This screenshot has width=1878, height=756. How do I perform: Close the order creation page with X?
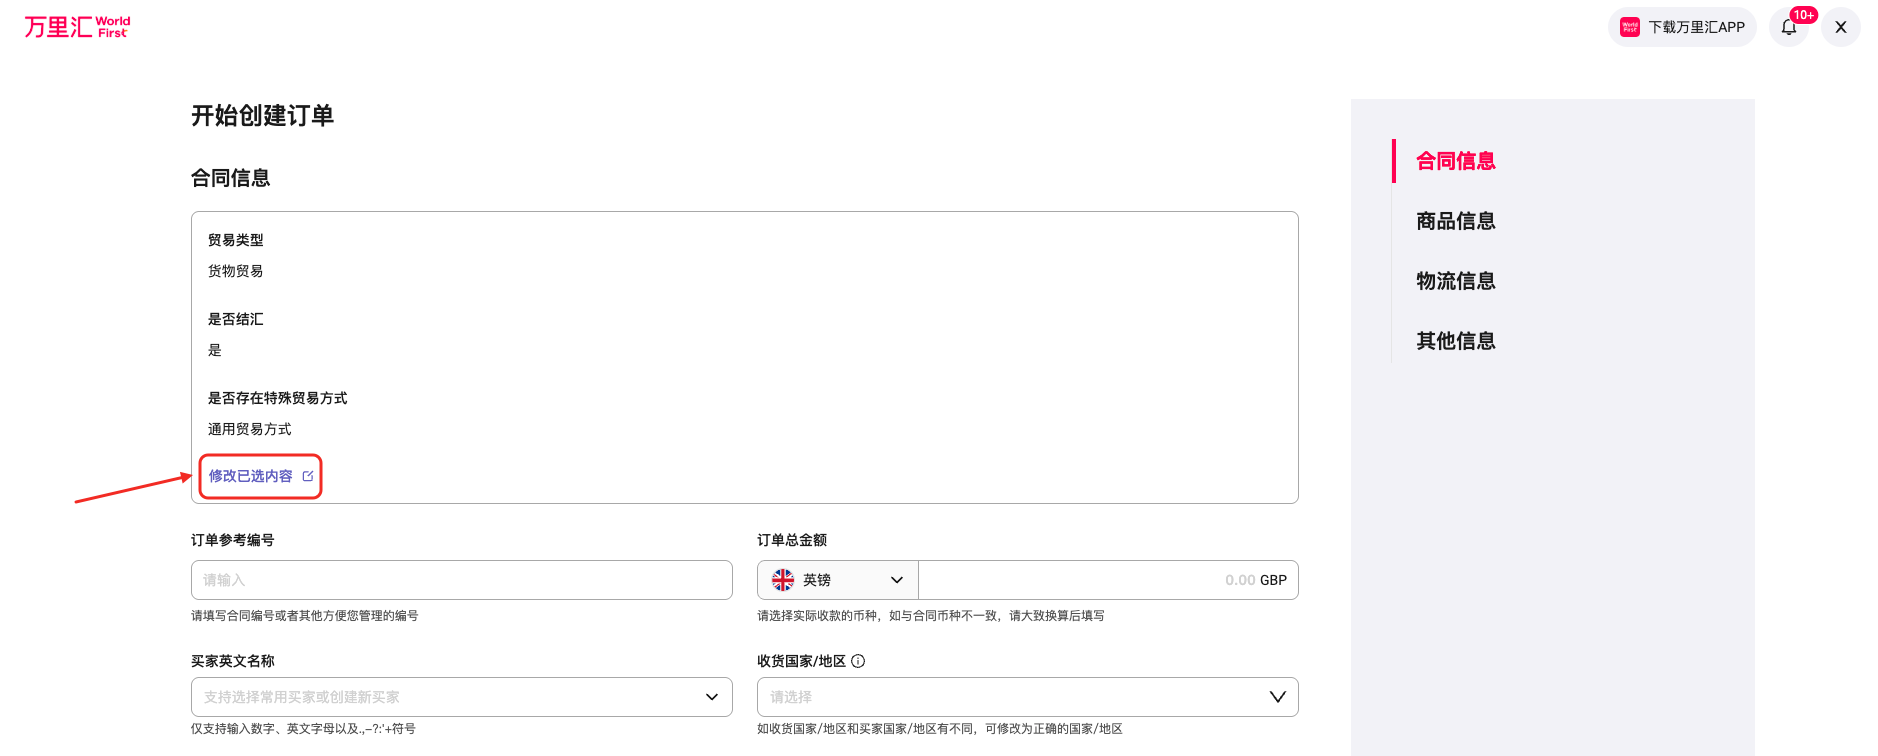[x=1841, y=27]
